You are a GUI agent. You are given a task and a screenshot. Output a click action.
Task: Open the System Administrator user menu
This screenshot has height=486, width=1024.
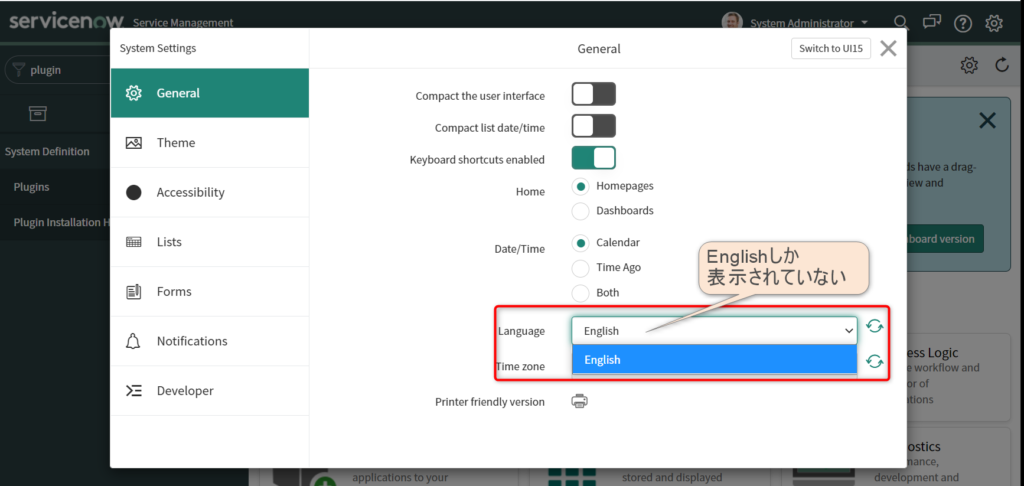point(809,23)
